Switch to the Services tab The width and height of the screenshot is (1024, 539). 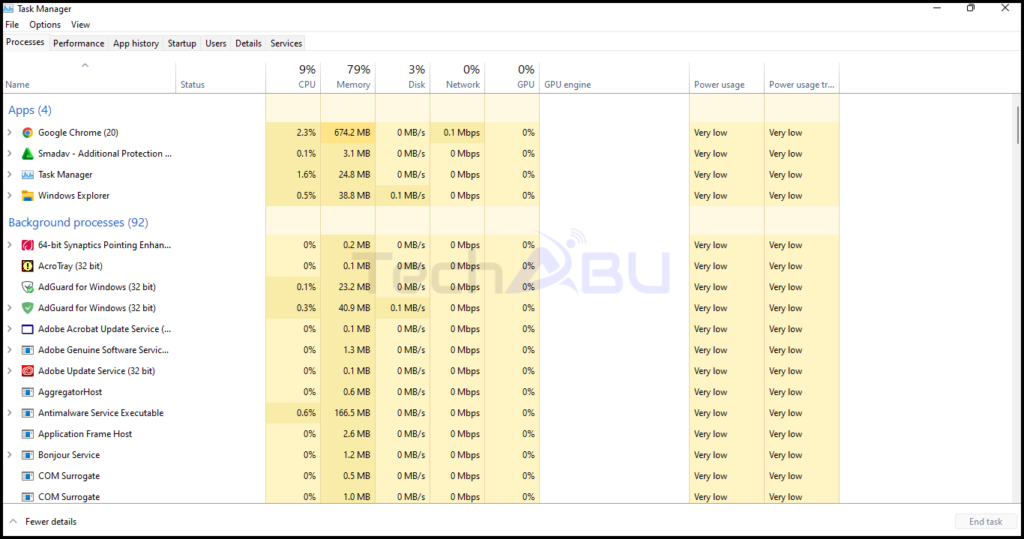[286, 43]
